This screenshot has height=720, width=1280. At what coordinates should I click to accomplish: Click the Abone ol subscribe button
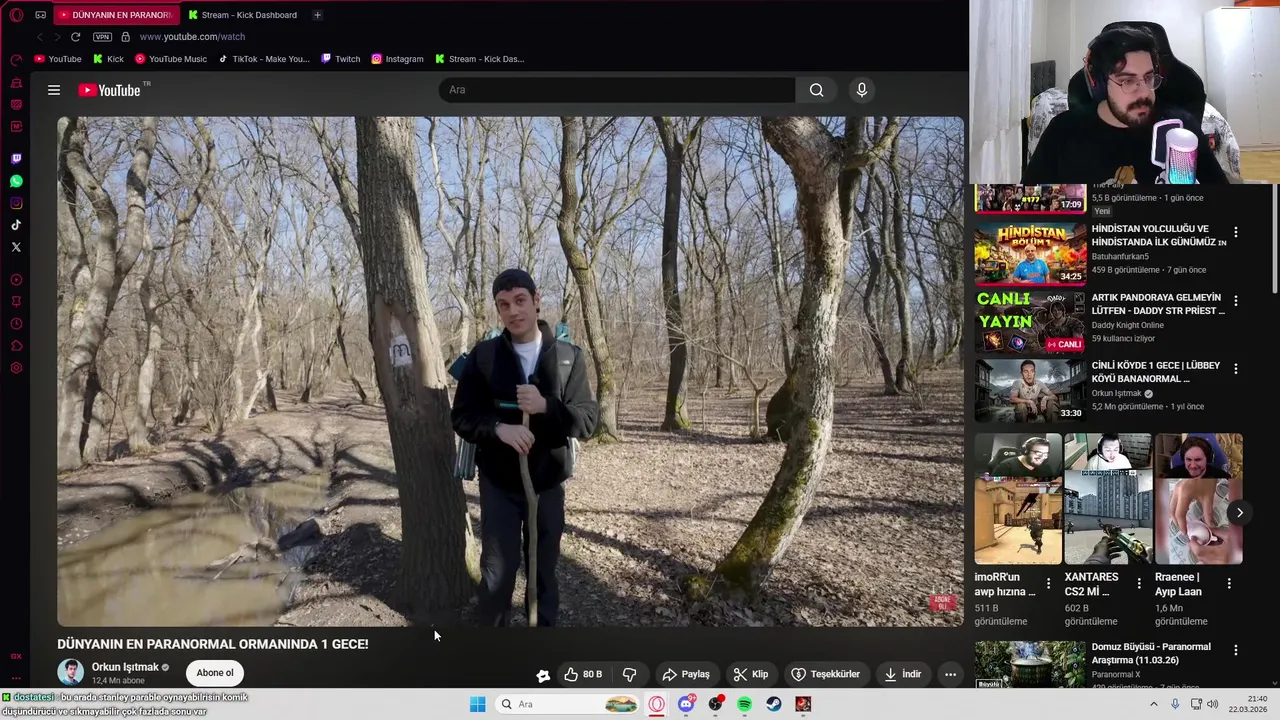(x=215, y=673)
